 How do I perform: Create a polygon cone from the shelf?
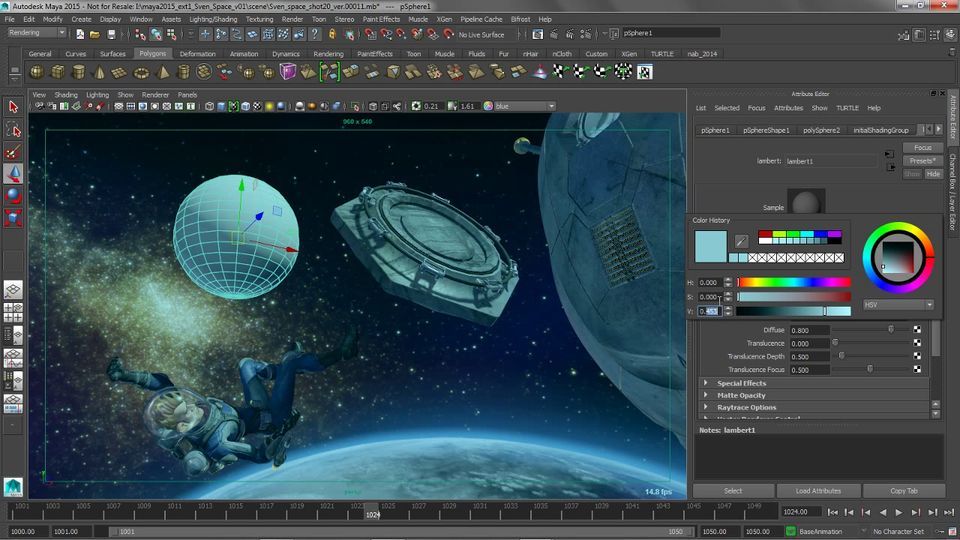click(99, 72)
